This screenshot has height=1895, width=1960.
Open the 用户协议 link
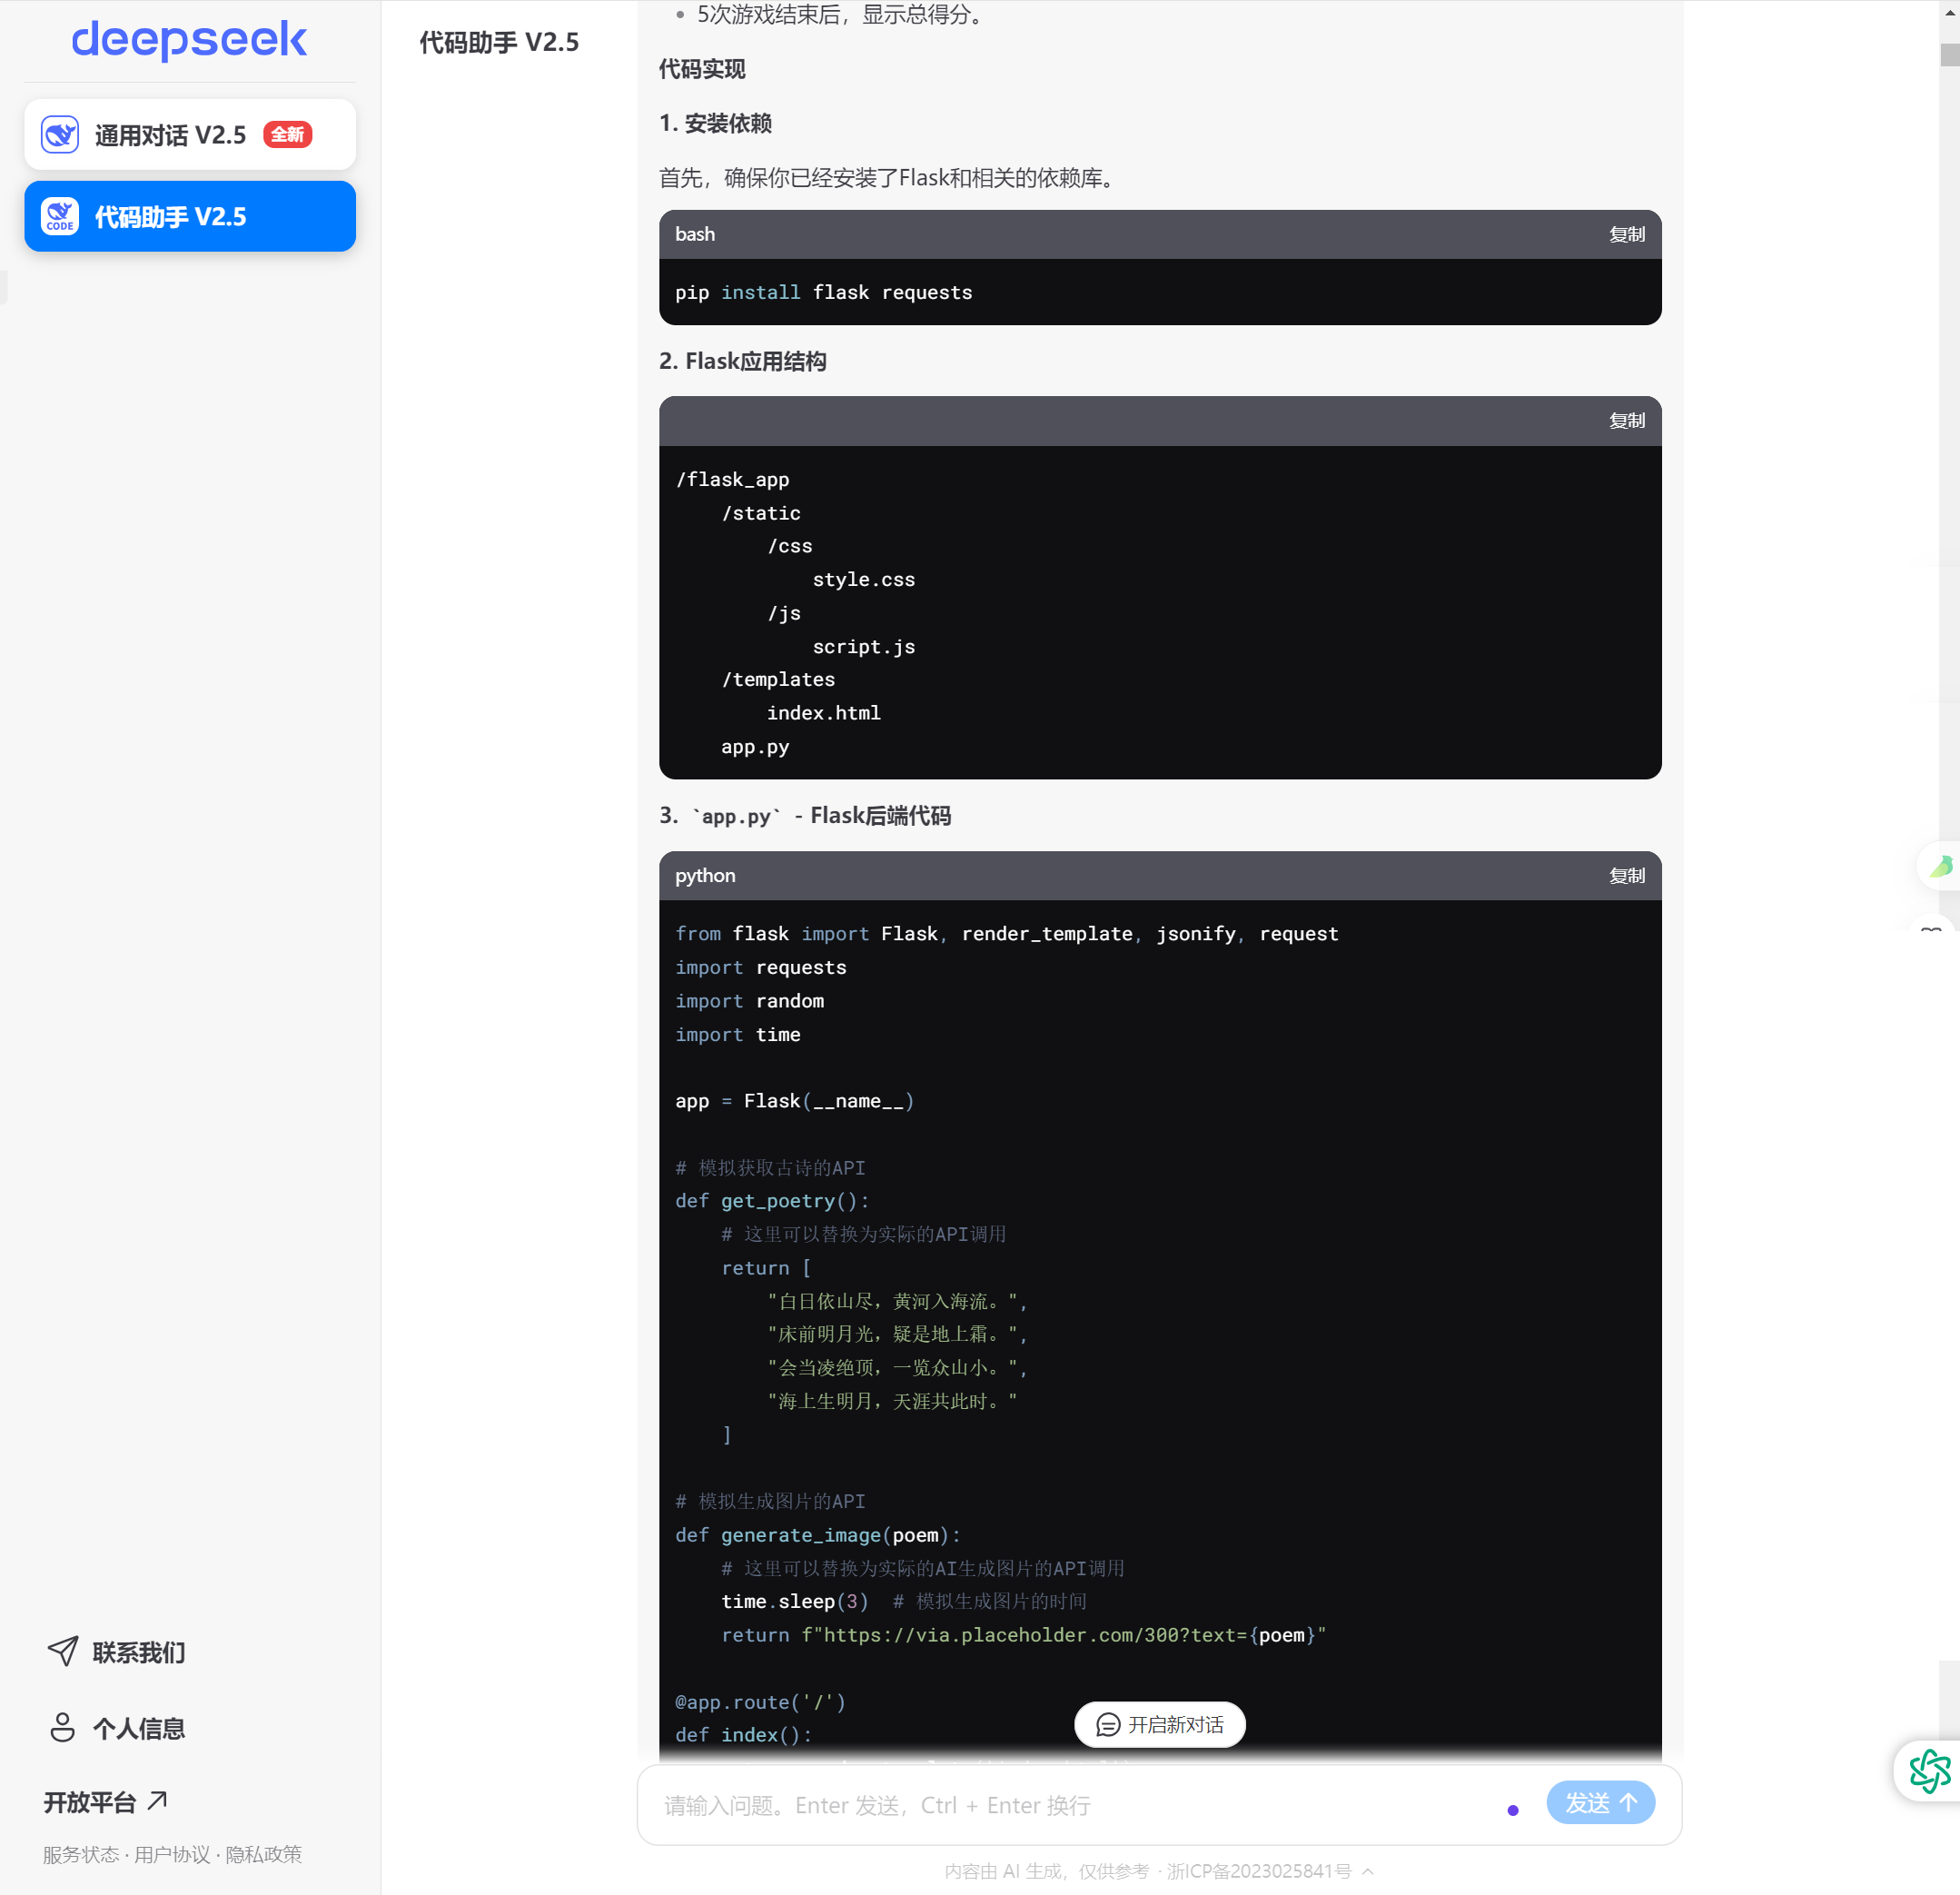[172, 1854]
